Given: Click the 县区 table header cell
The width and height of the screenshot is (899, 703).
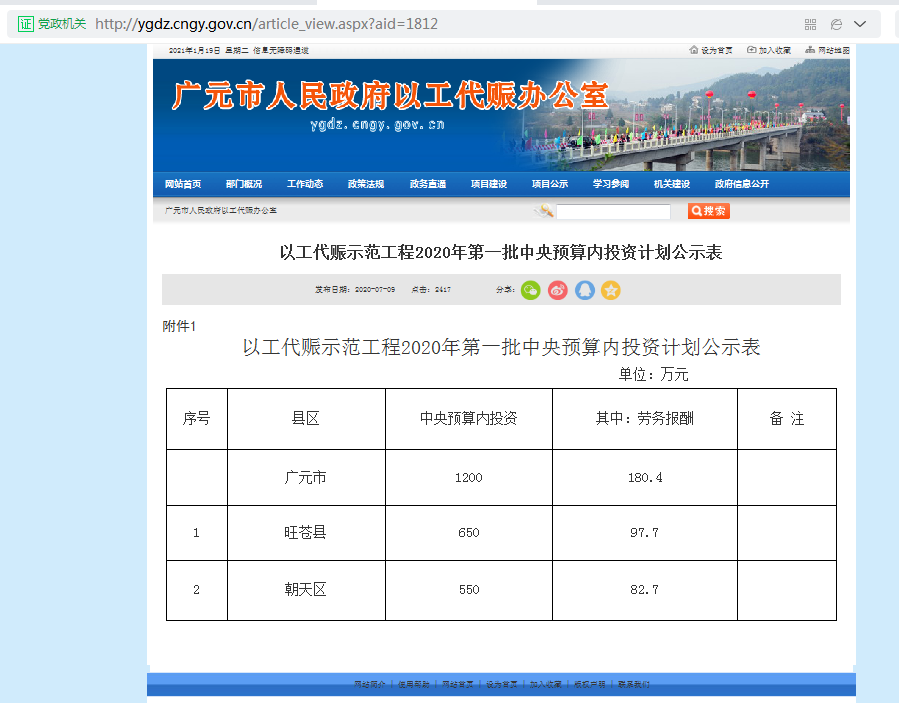Looking at the screenshot, I should pyautogui.click(x=306, y=419).
